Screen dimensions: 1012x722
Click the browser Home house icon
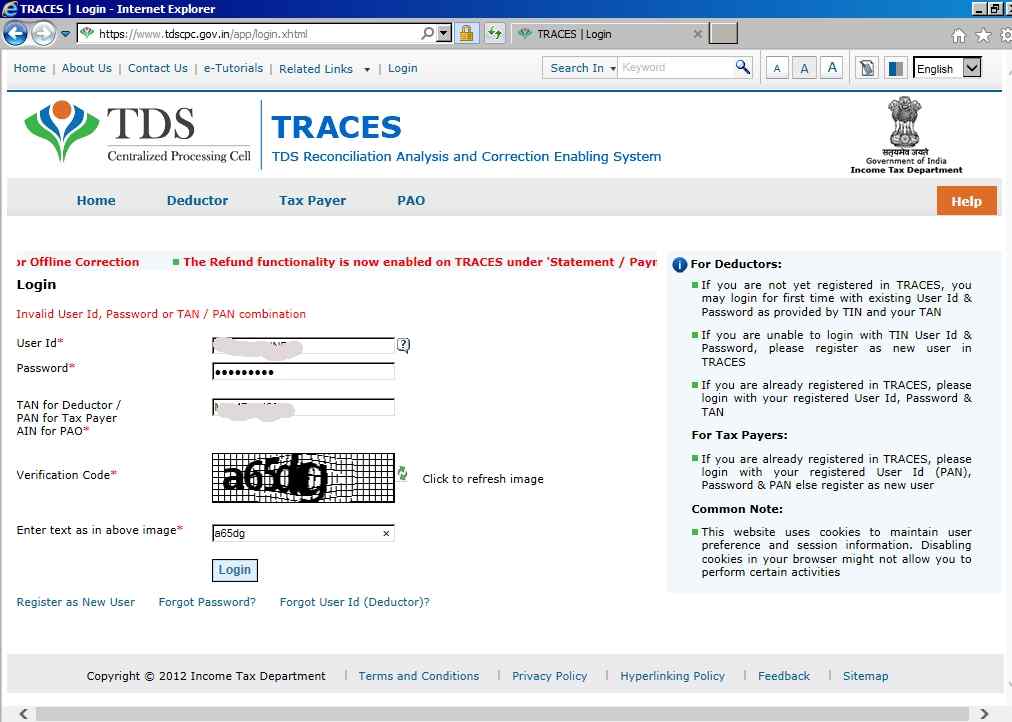pyautogui.click(x=958, y=35)
